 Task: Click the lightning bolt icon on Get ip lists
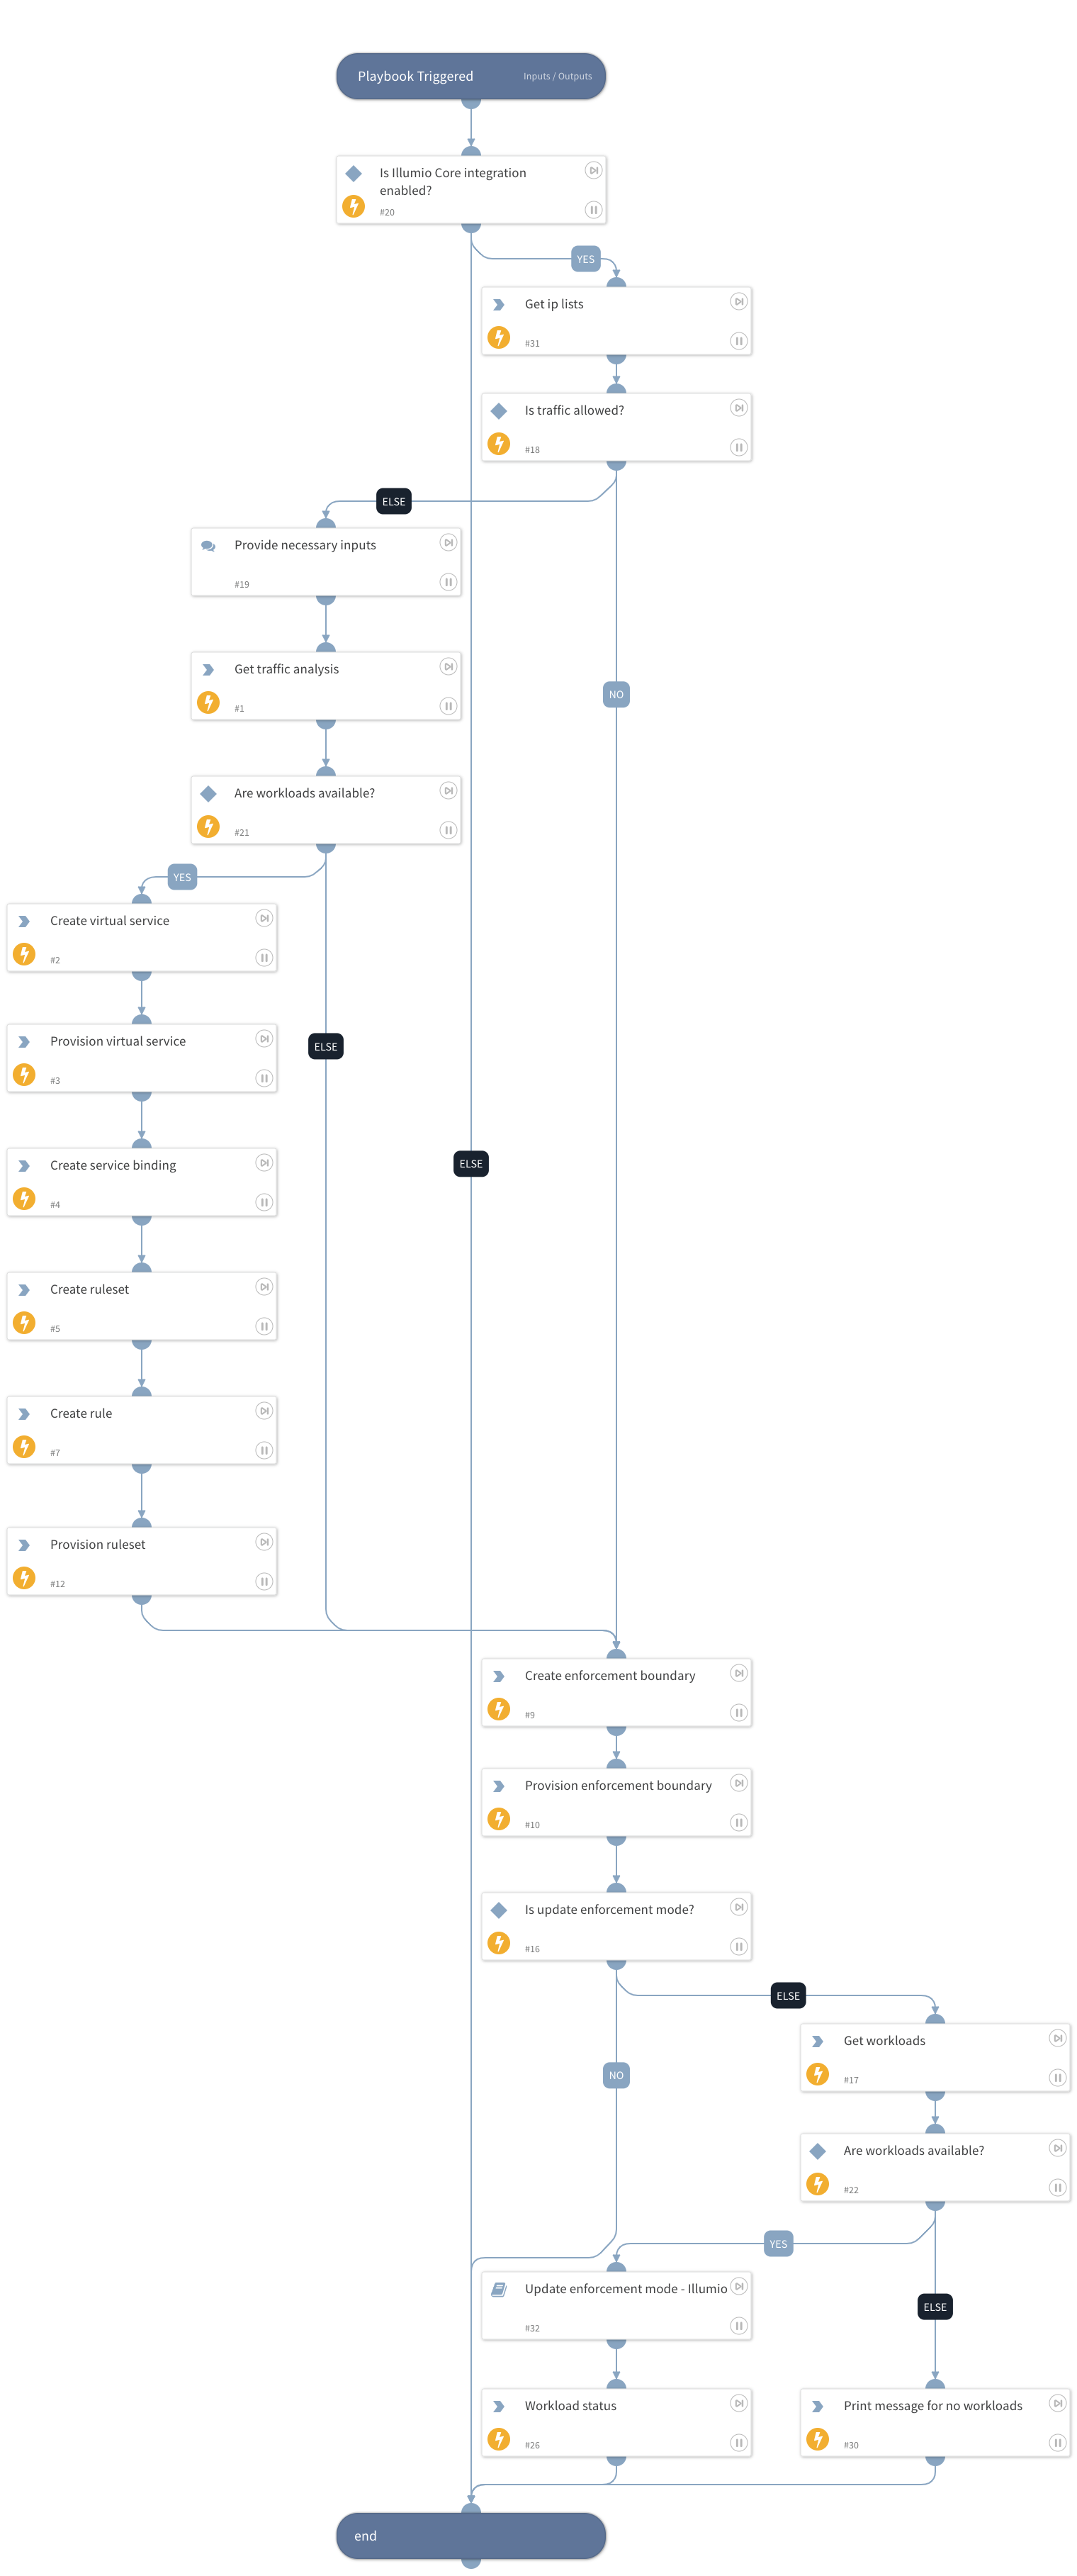498,338
